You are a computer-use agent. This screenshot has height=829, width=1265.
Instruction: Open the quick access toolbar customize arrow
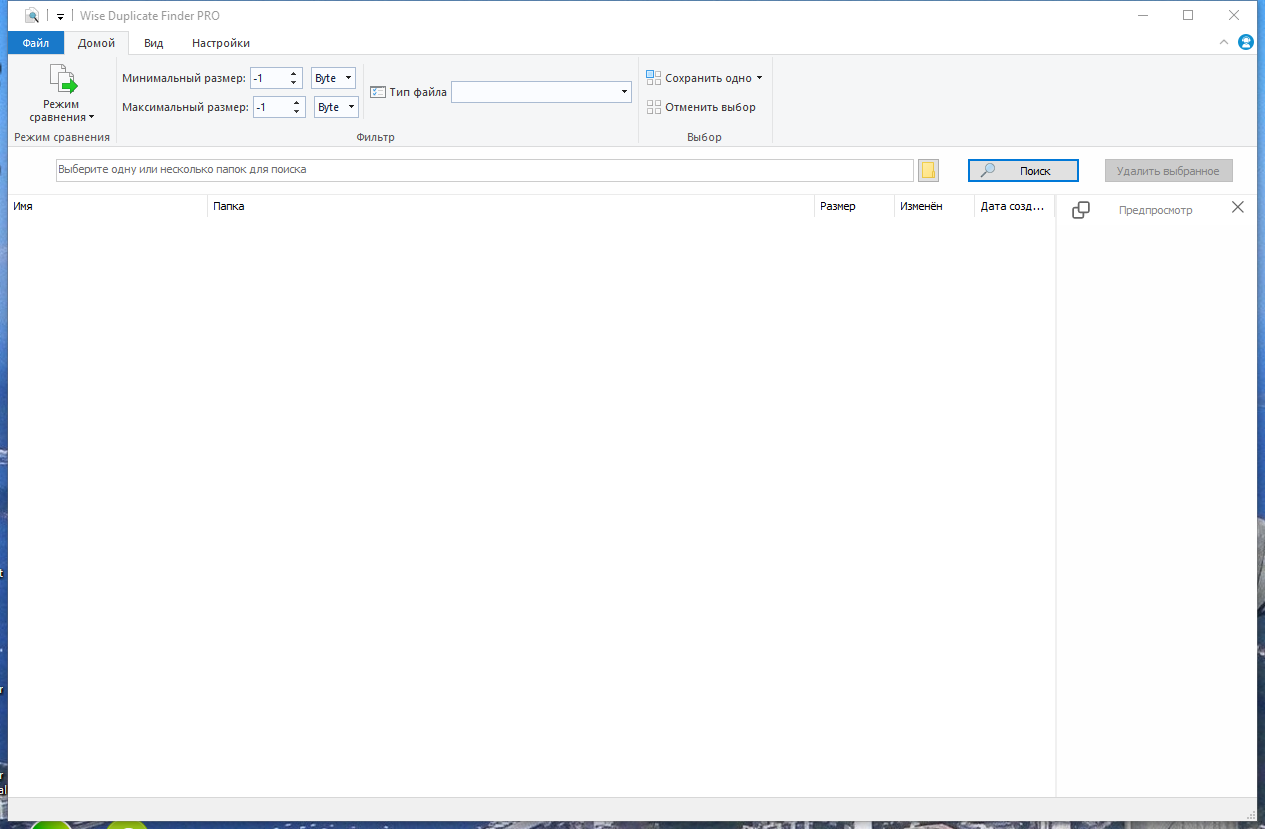click(60, 16)
